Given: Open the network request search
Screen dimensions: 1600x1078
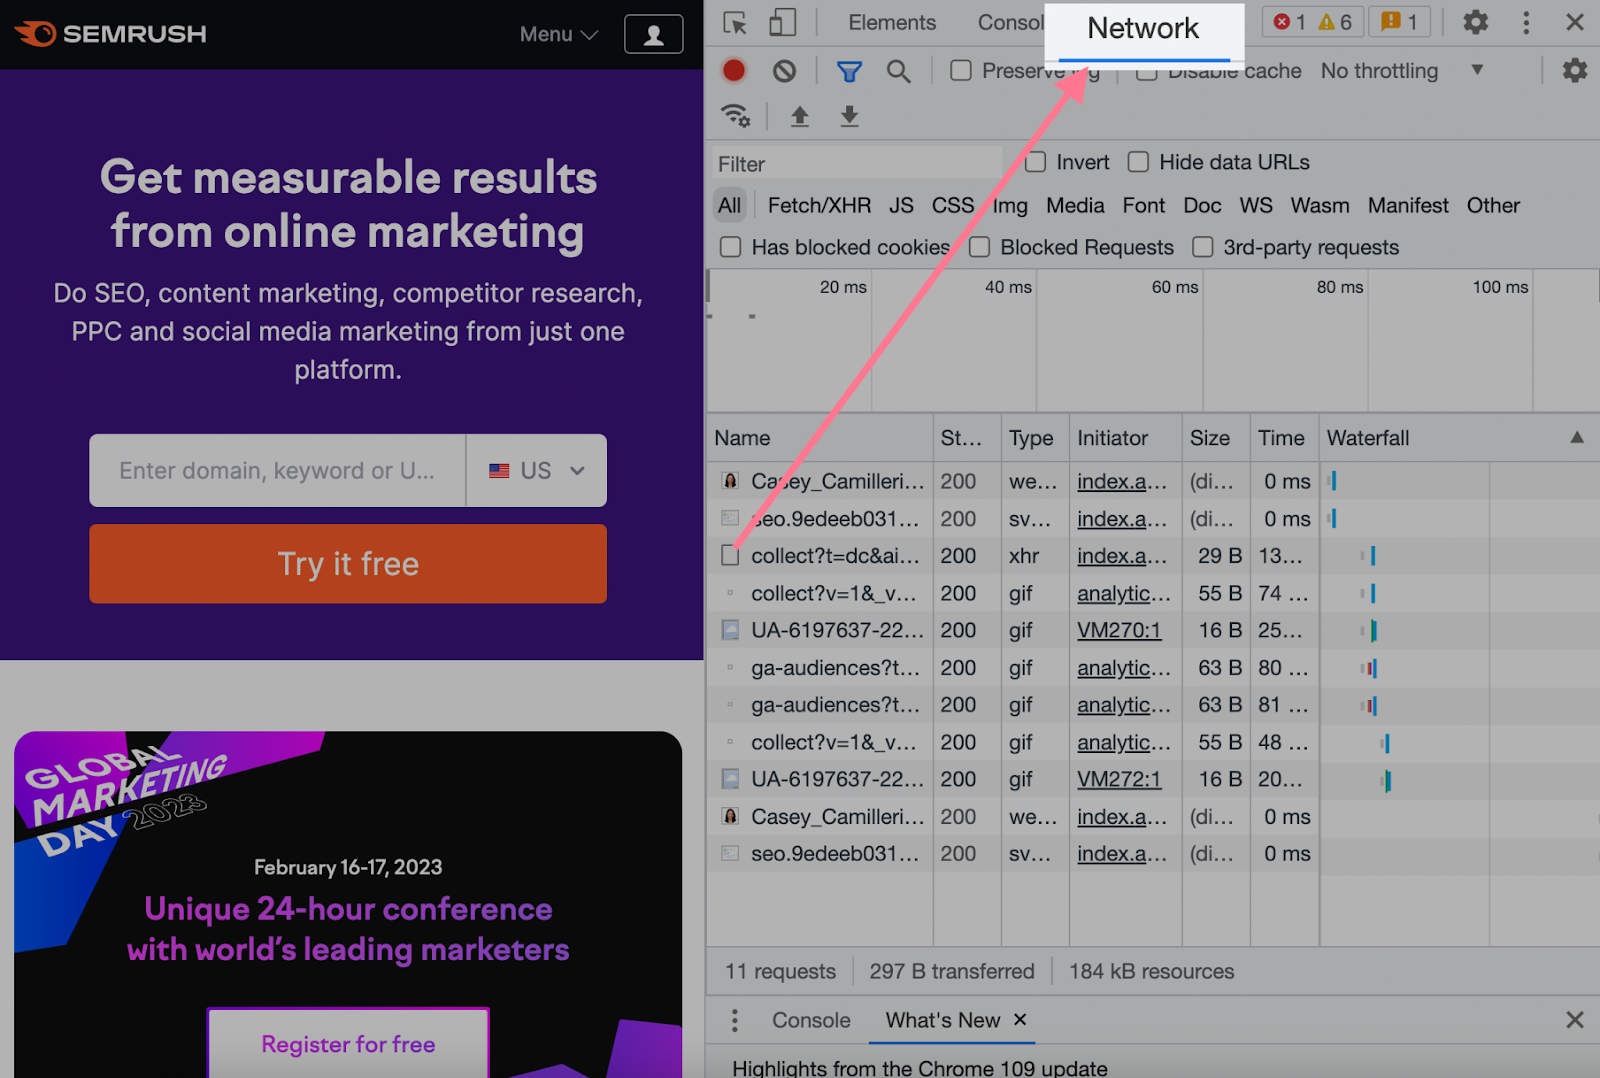Looking at the screenshot, I should click(898, 70).
